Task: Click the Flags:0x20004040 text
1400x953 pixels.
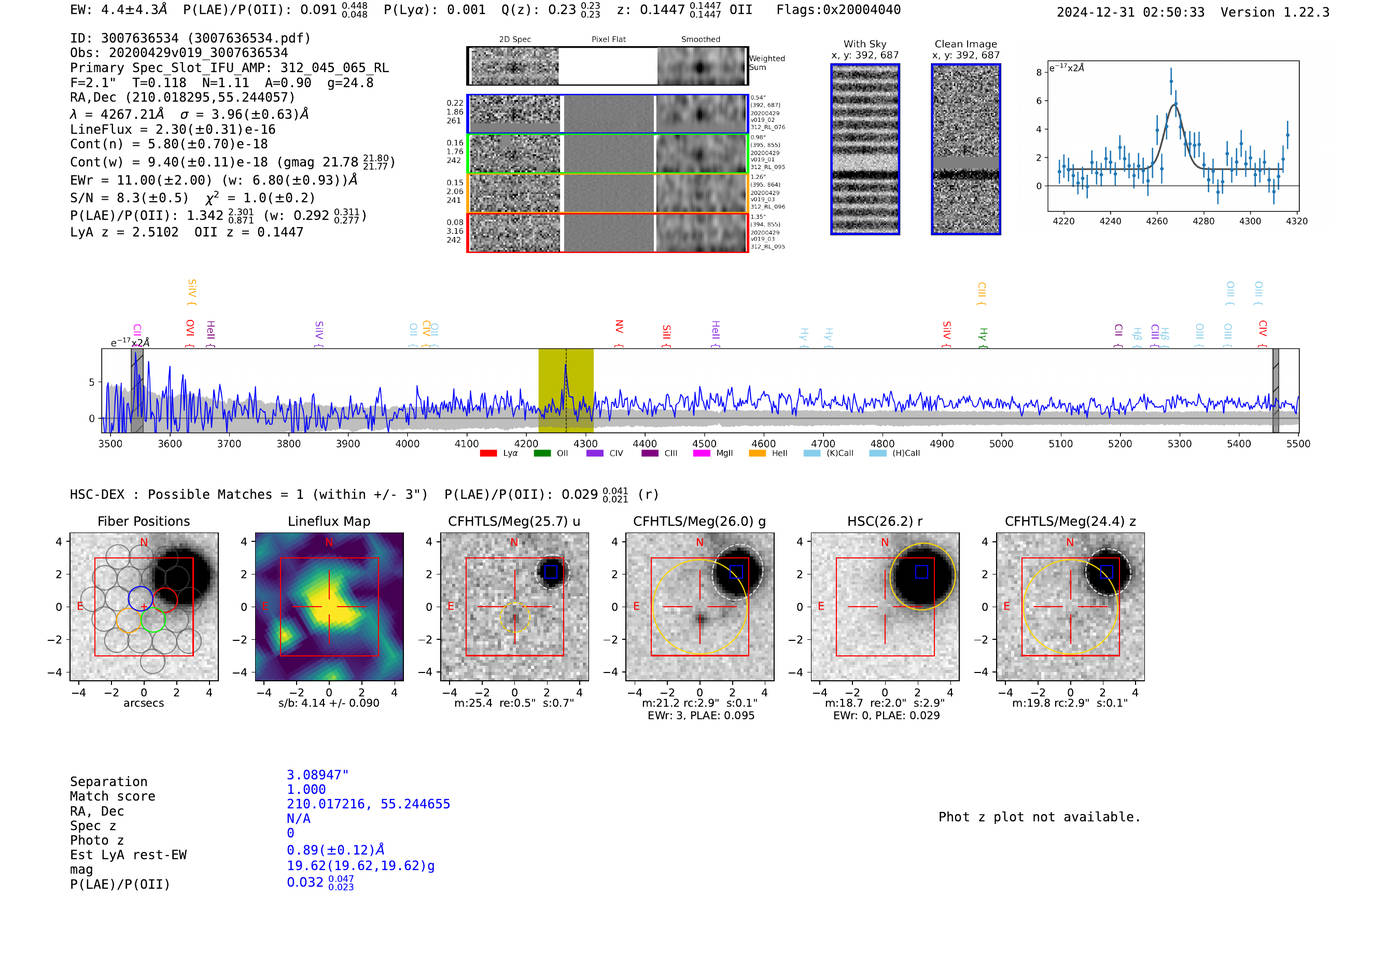Action: 838,10
